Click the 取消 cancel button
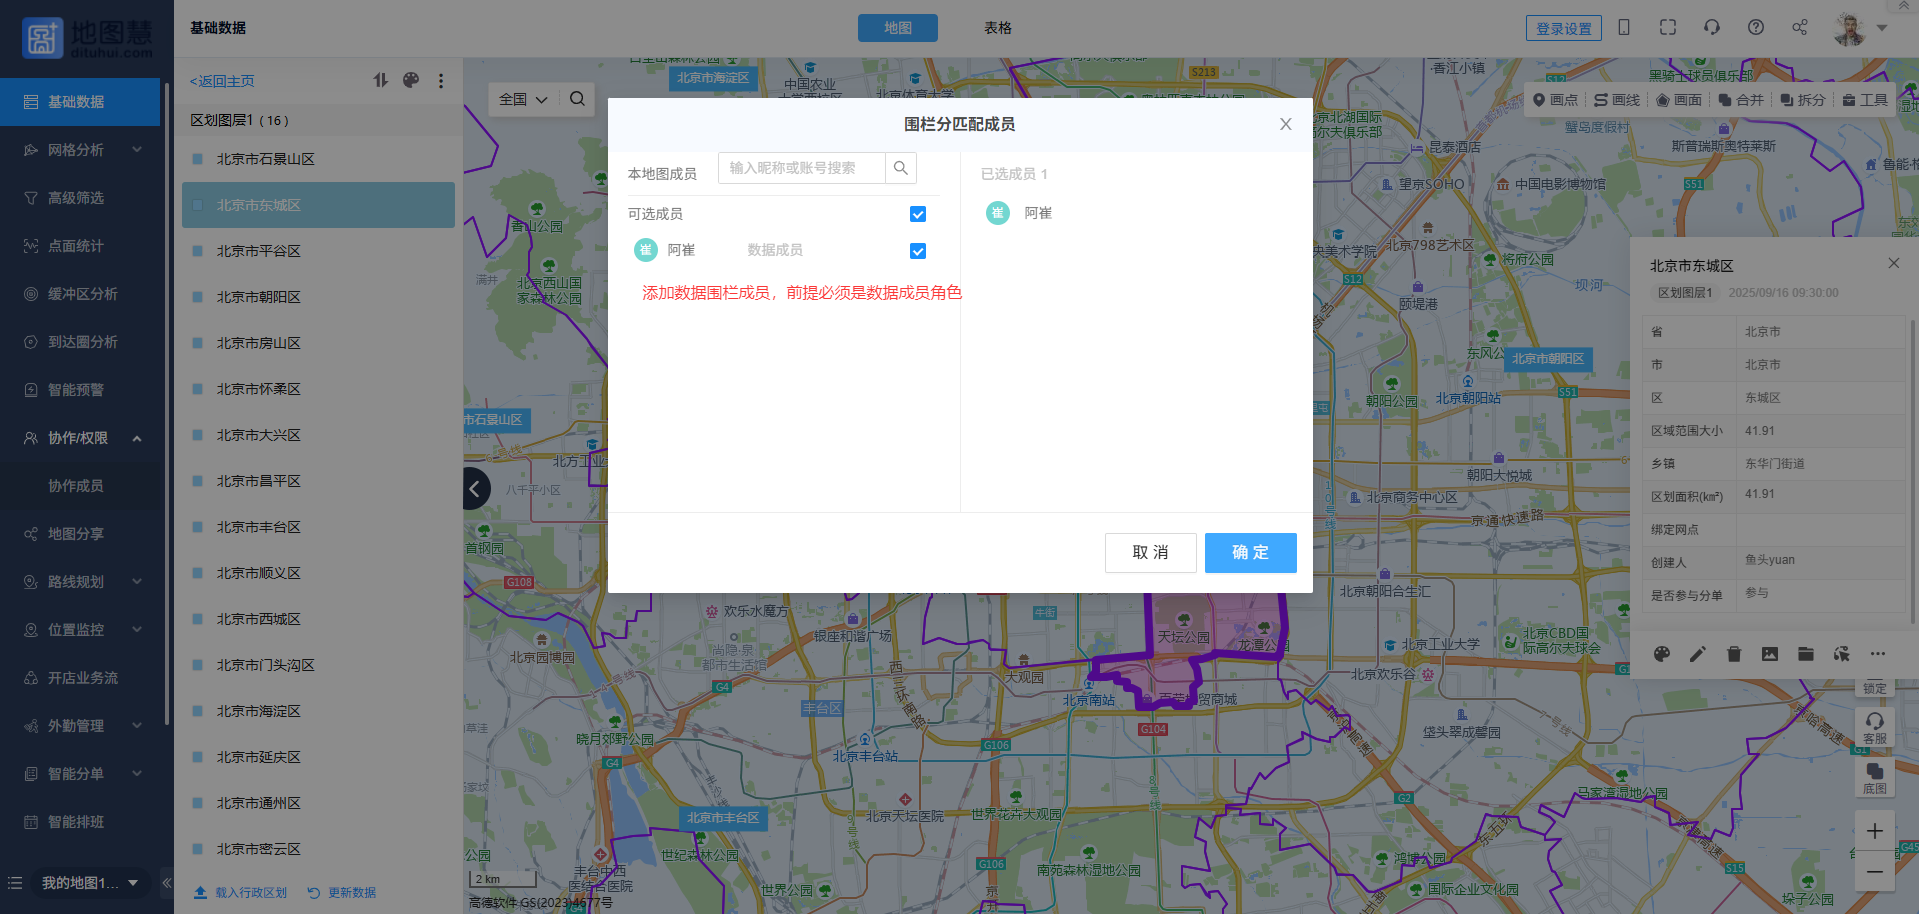The height and width of the screenshot is (914, 1919). click(x=1150, y=552)
